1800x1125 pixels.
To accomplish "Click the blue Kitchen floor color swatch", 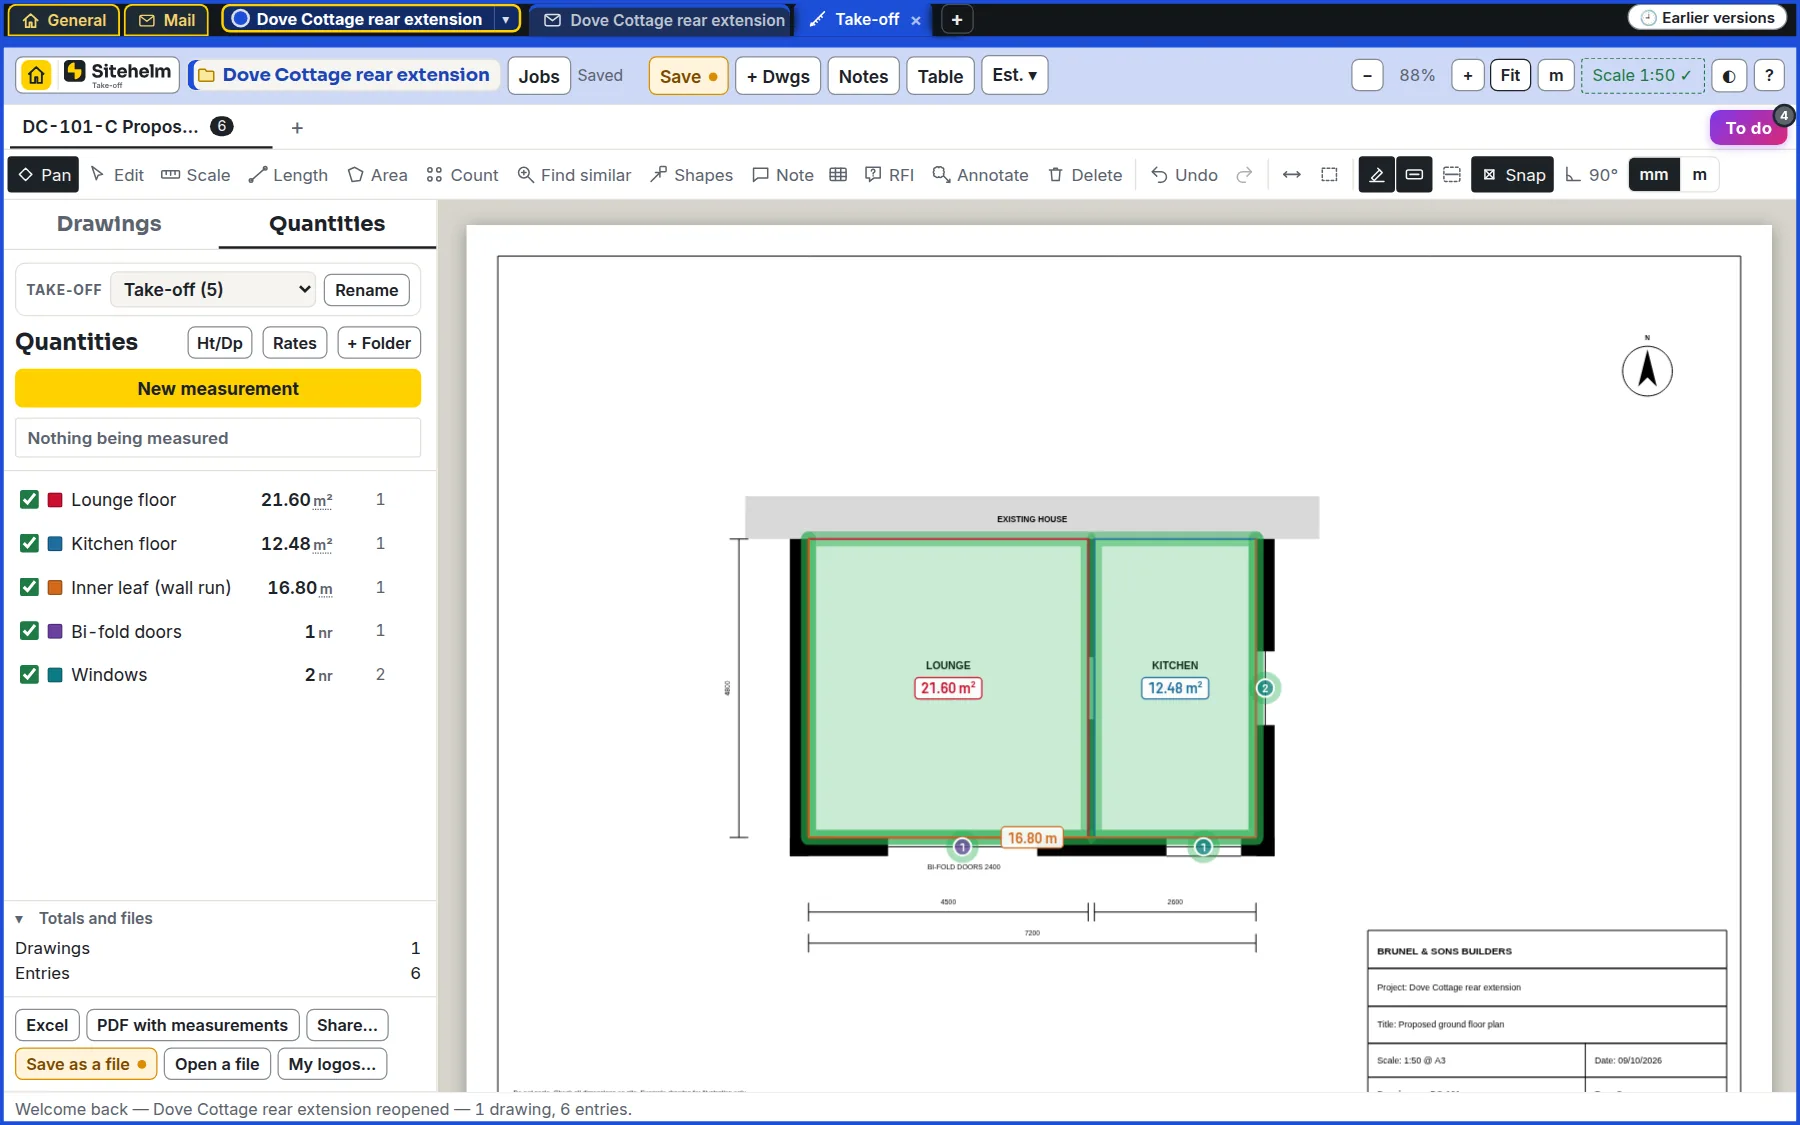I will point(55,544).
